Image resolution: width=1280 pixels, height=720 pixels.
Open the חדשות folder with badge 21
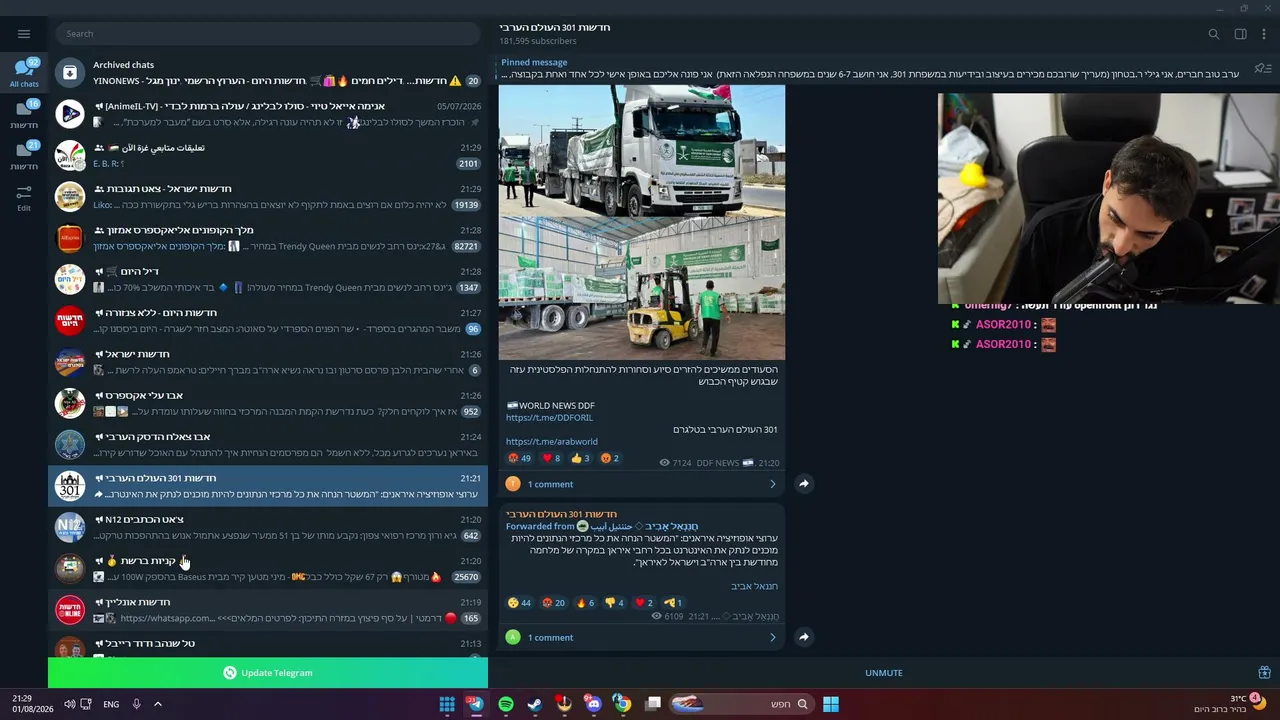(24, 155)
